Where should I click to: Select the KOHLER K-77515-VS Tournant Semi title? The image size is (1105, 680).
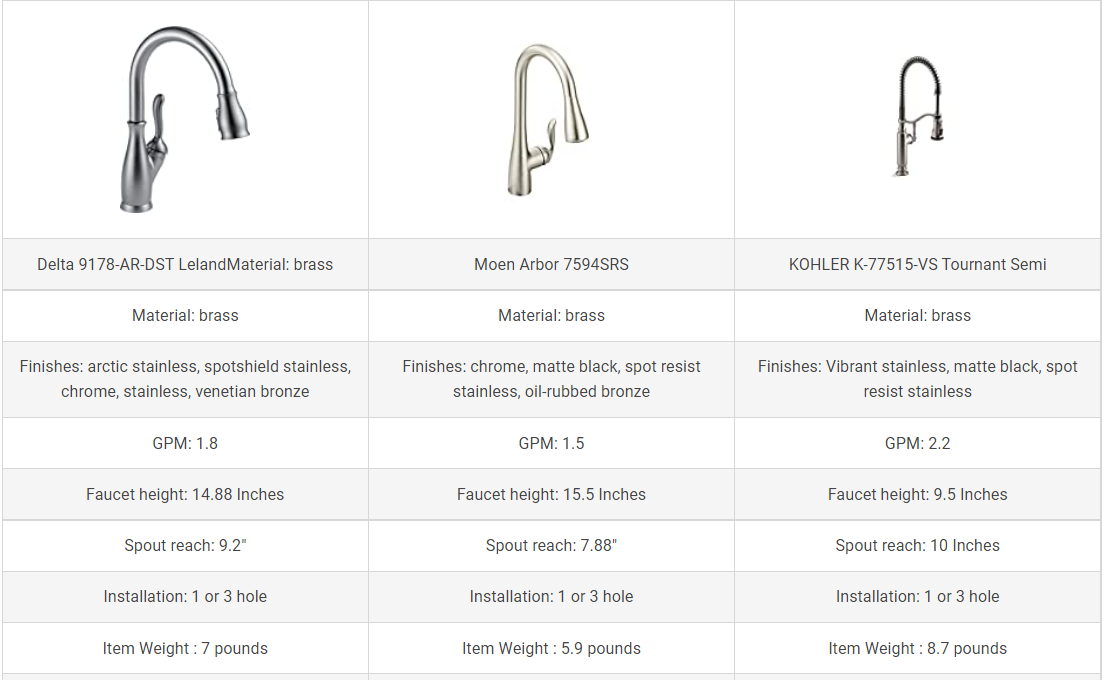917,264
